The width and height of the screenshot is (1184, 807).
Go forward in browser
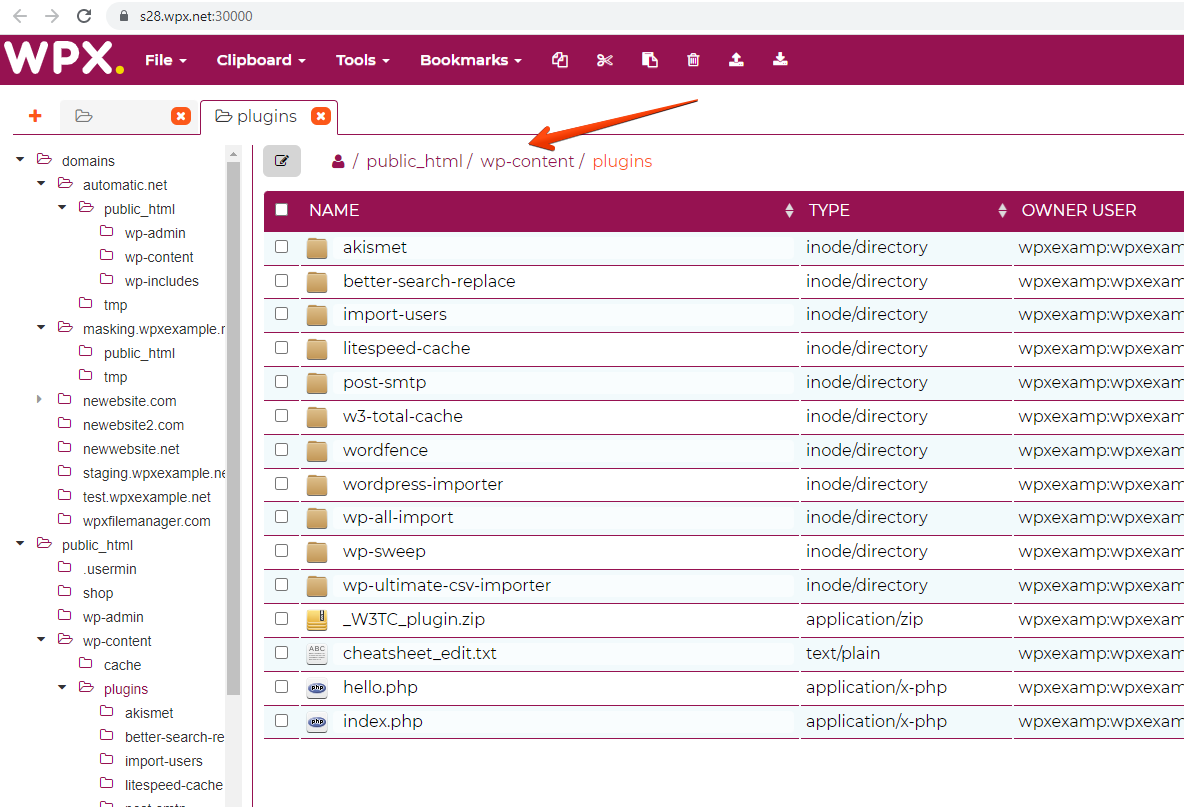click(51, 16)
